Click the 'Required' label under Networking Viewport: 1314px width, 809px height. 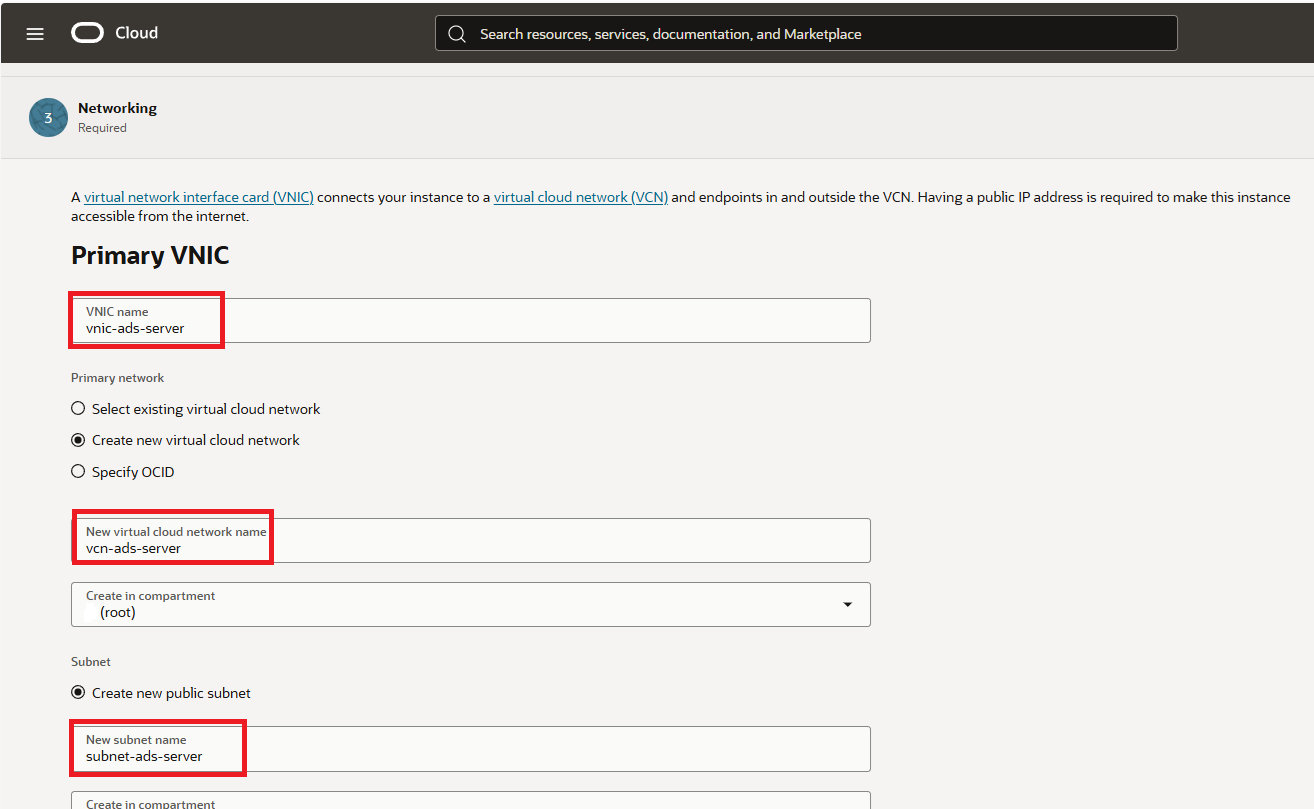click(102, 128)
